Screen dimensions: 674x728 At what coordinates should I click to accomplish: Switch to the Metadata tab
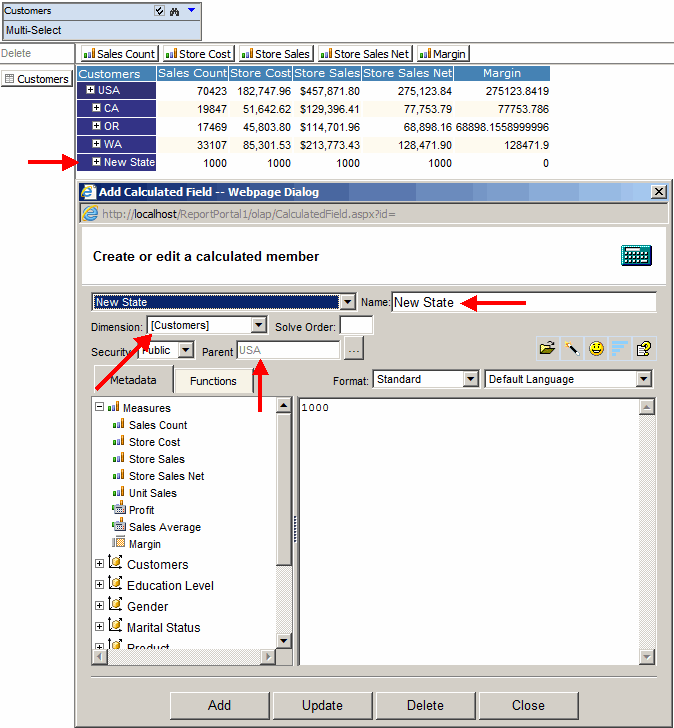pos(133,380)
